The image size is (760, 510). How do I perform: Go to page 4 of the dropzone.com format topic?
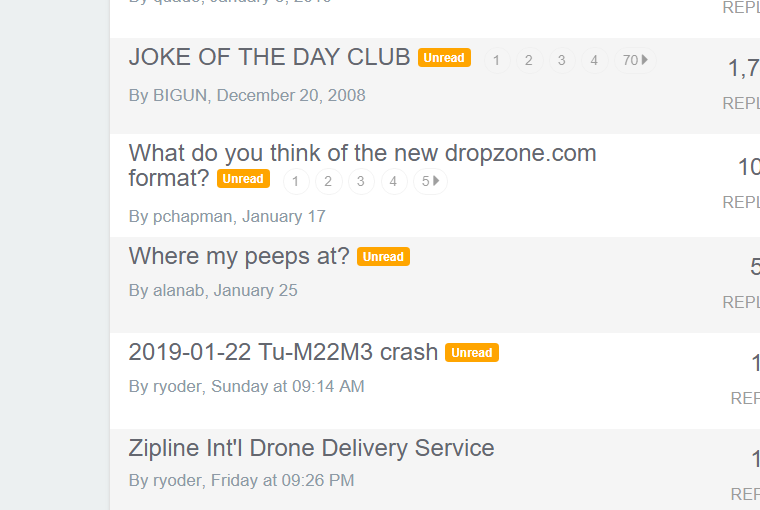tap(394, 181)
